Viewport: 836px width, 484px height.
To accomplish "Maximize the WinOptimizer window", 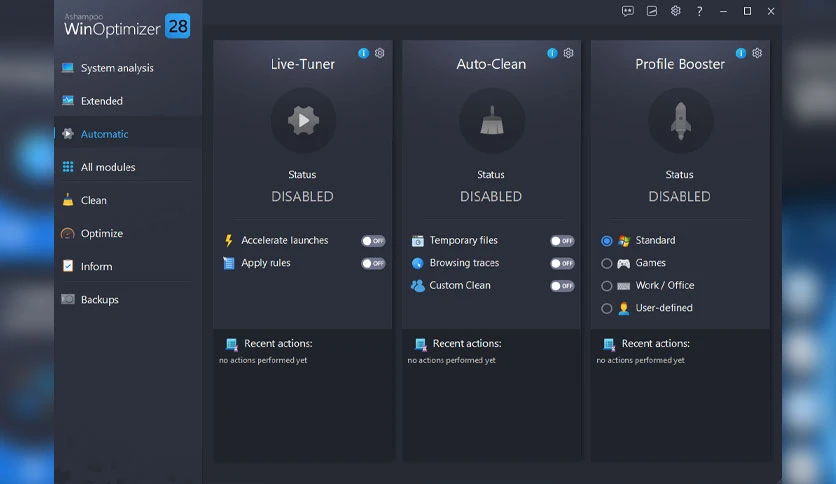I will tap(747, 11).
